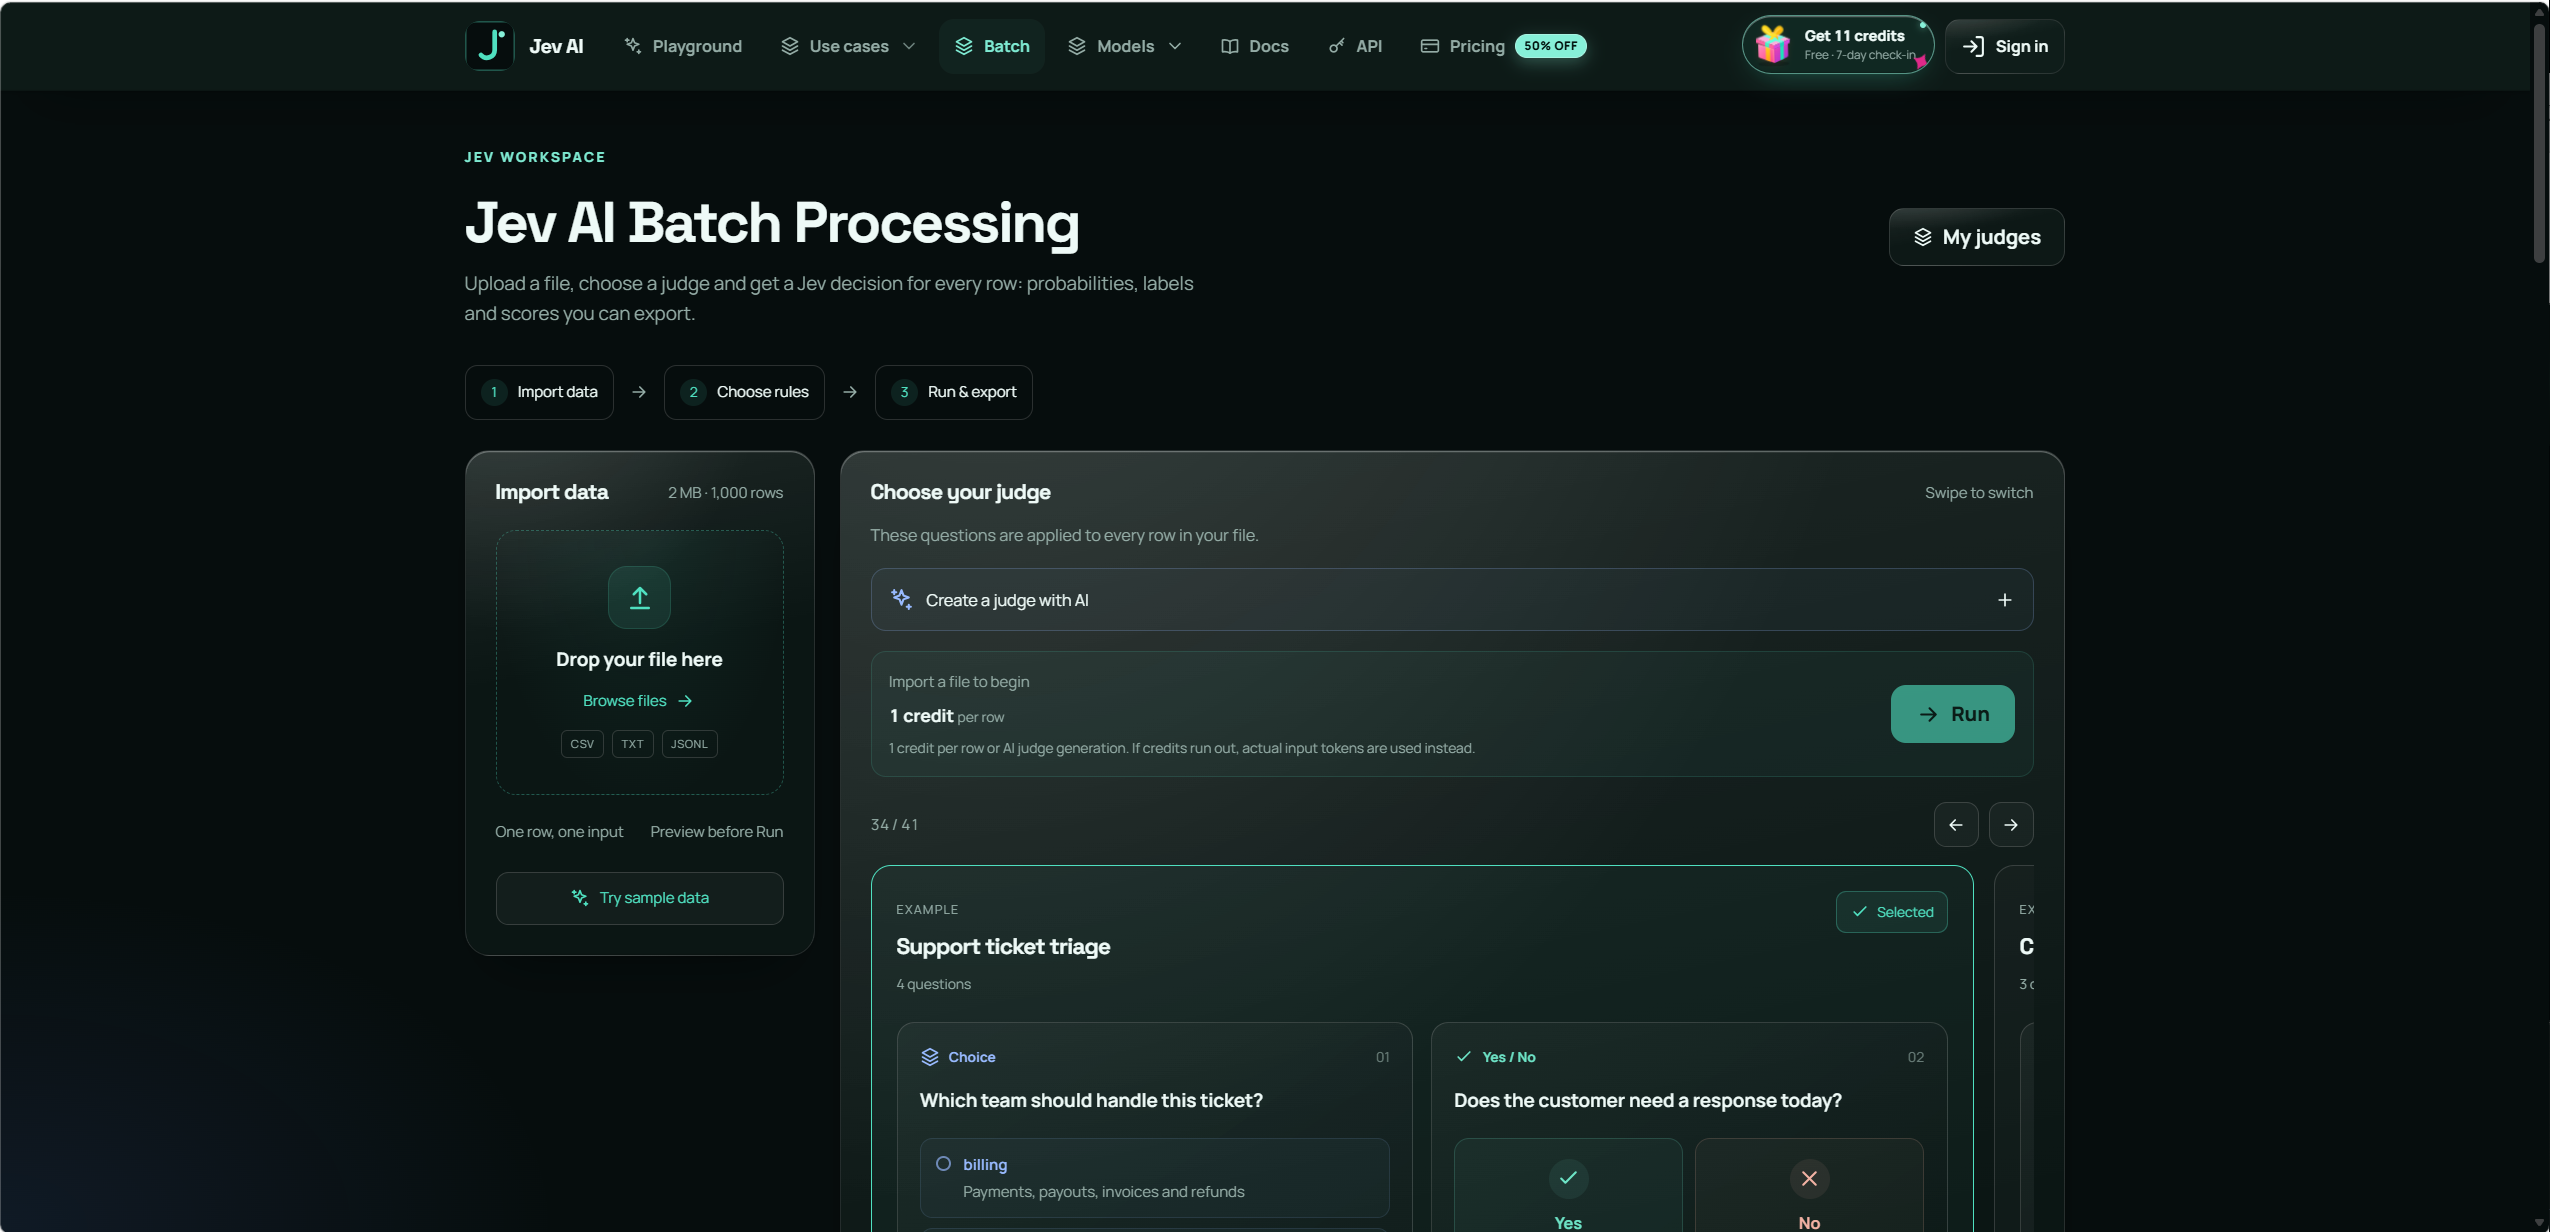
Task: Click the gift box credits icon
Action: (x=1773, y=45)
